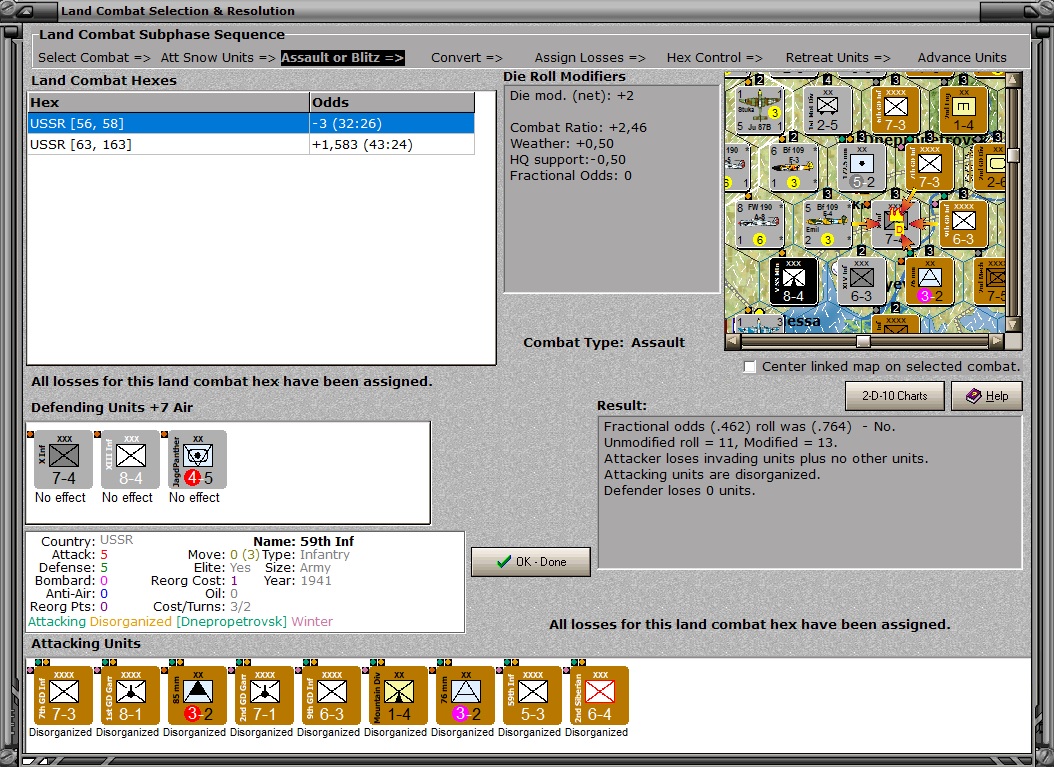Move the map's vertical scrollbar thumb
Screen dimensions: 1054x767
(1013, 155)
